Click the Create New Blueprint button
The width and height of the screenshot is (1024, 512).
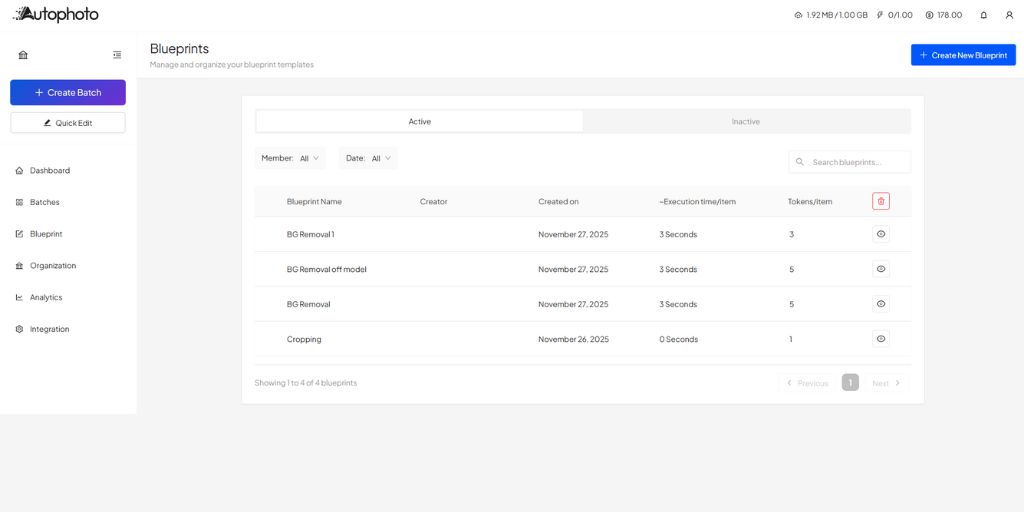coord(963,55)
